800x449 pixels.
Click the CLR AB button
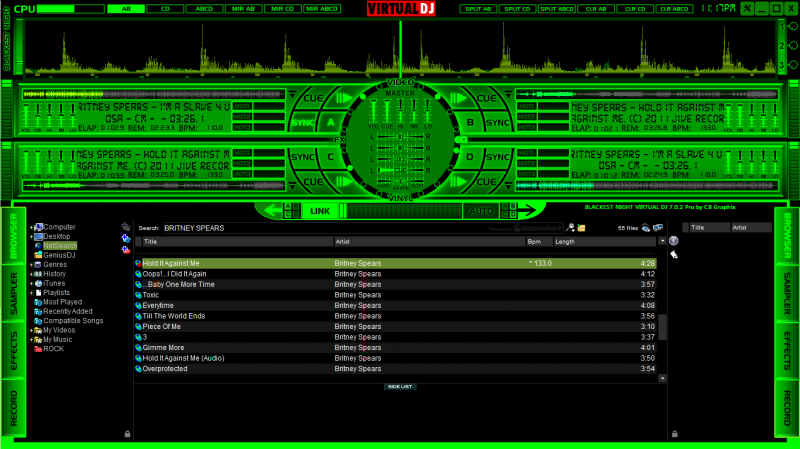tap(596, 9)
